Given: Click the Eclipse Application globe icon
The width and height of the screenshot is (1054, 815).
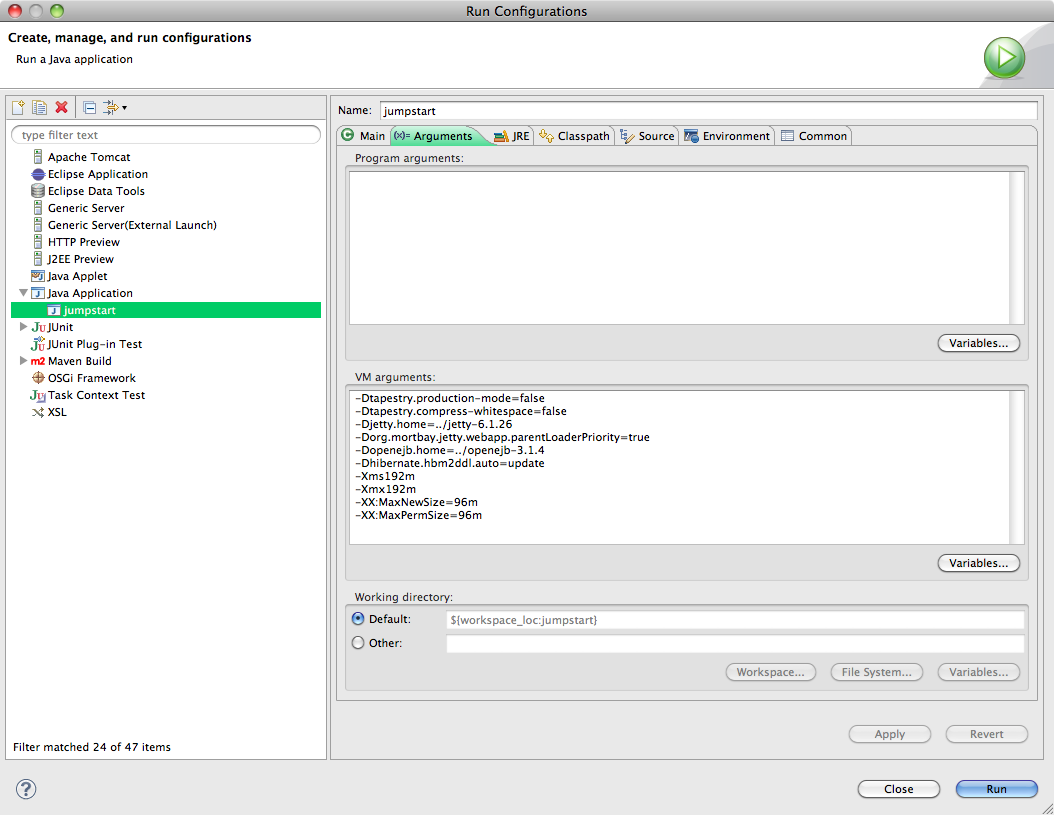Looking at the screenshot, I should [x=38, y=174].
